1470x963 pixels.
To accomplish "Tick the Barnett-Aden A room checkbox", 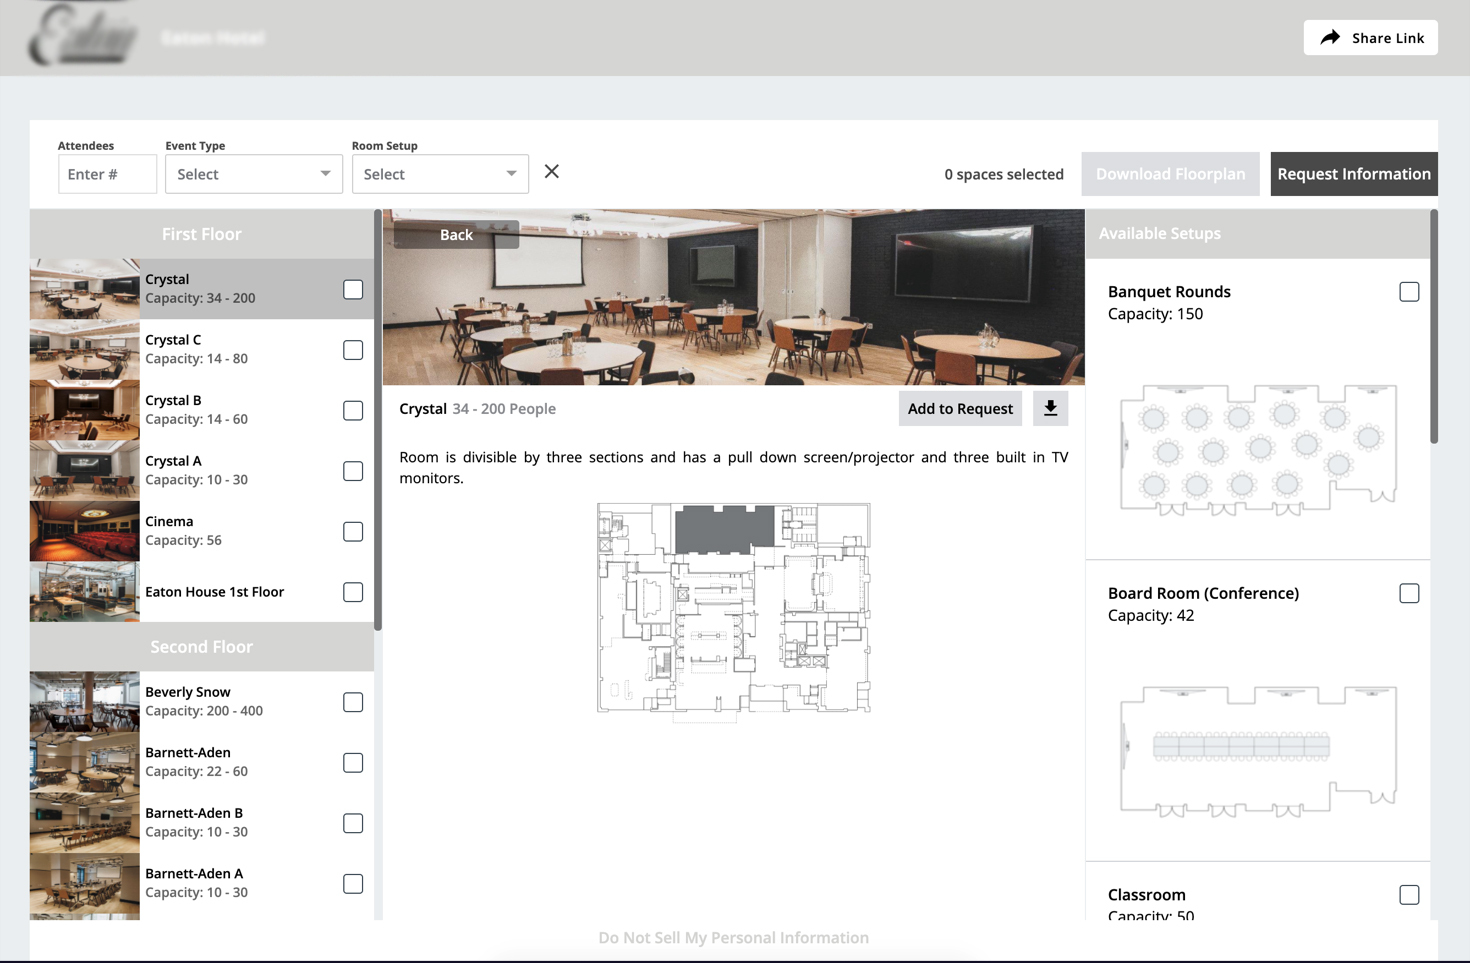I will point(353,884).
